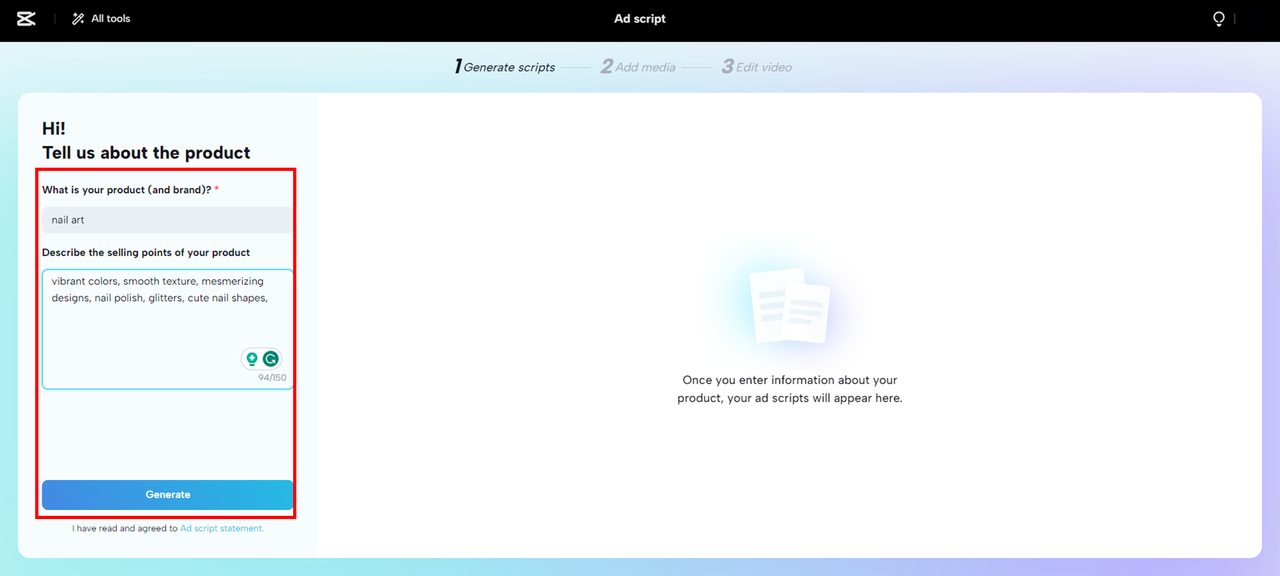This screenshot has height=576, width=1280.
Task: Open the All tools magic wand icon
Action: [x=77, y=18]
